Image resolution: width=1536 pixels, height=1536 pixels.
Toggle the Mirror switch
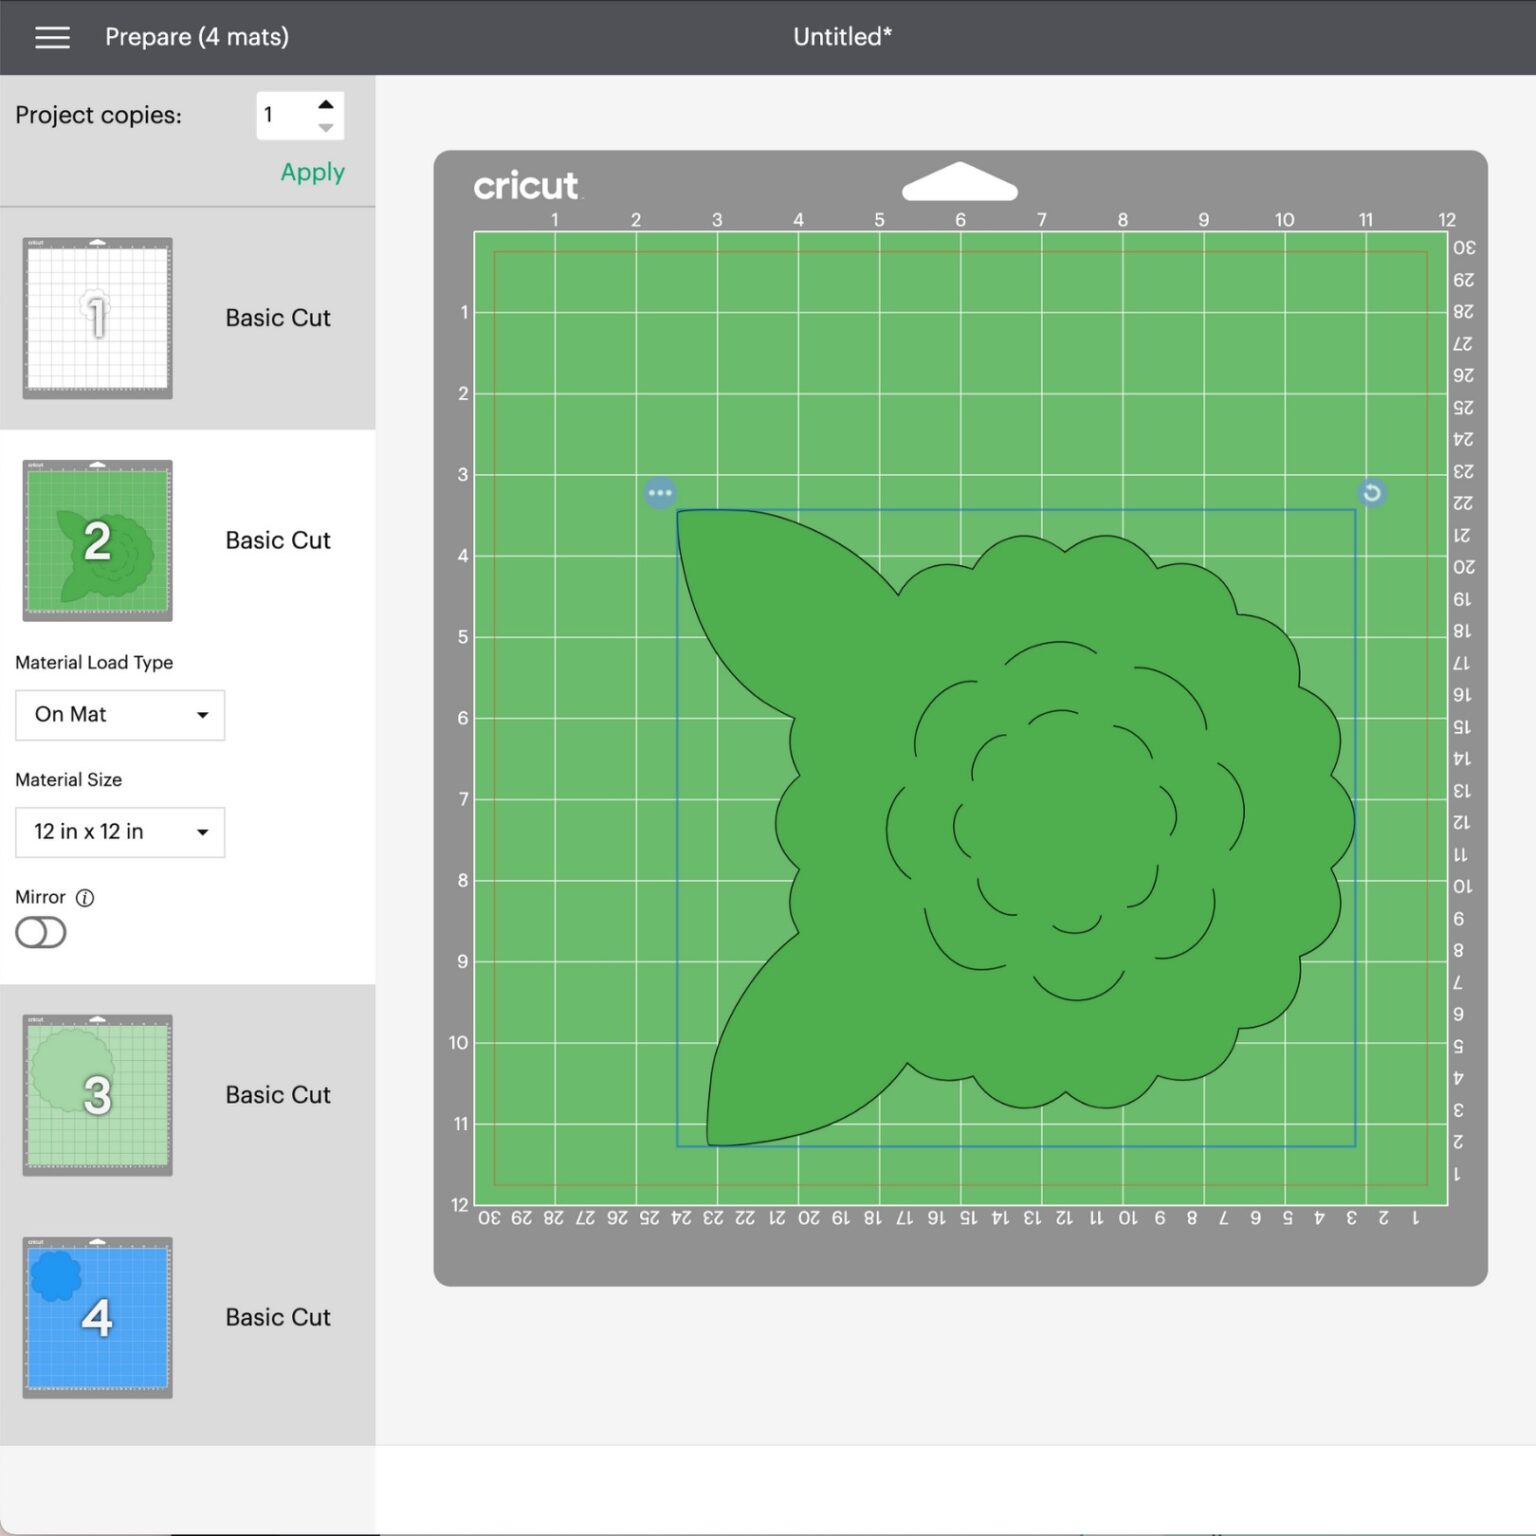click(x=41, y=933)
